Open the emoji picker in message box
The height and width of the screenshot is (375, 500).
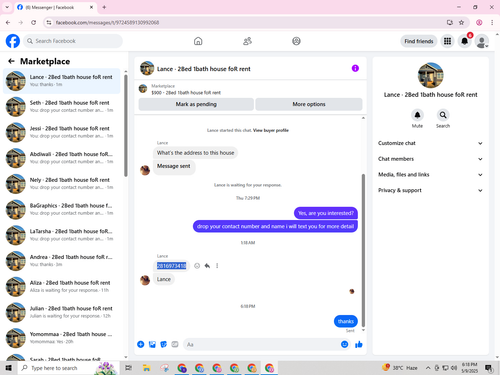345,344
